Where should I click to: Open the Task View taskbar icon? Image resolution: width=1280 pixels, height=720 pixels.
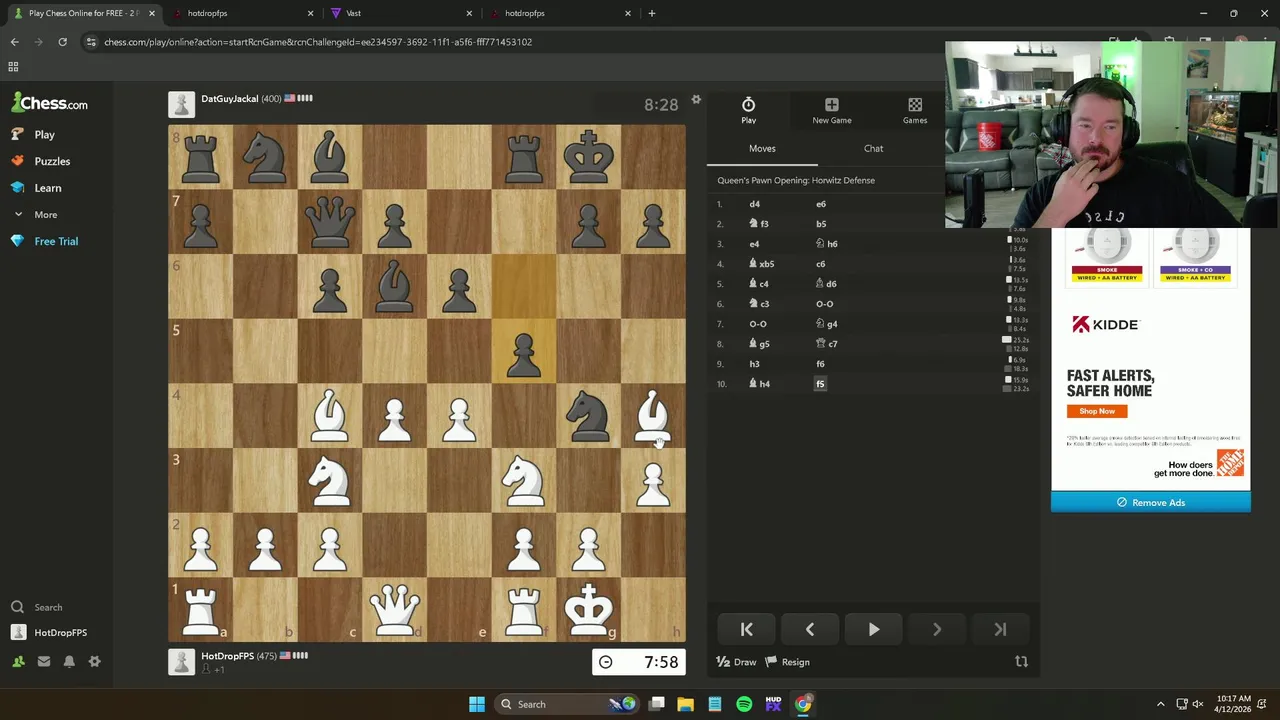656,704
